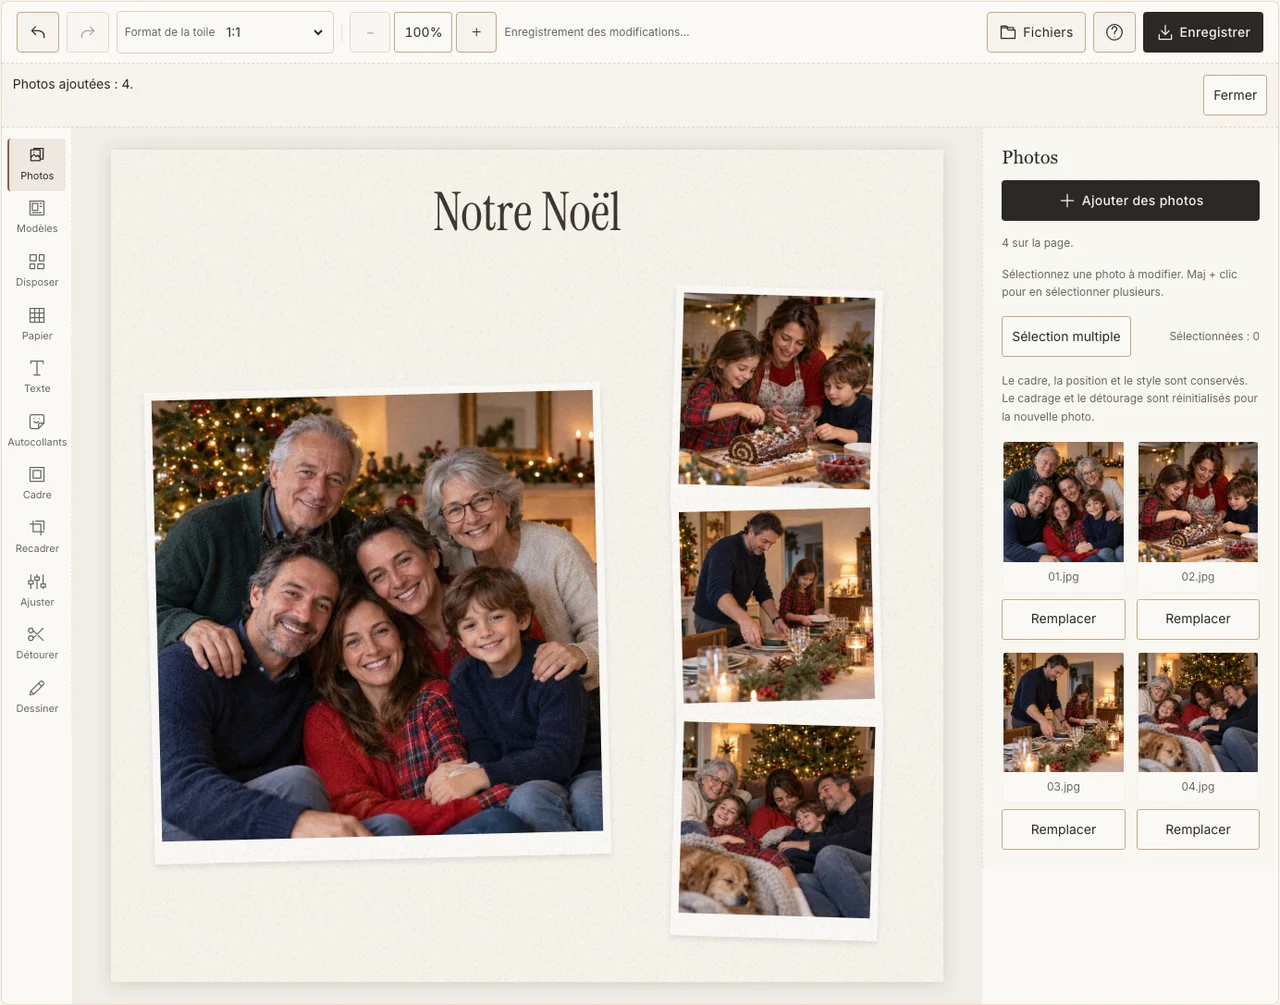The width and height of the screenshot is (1280, 1005).
Task: Replace photo 01.jpg with Remplacer
Action: tap(1063, 619)
